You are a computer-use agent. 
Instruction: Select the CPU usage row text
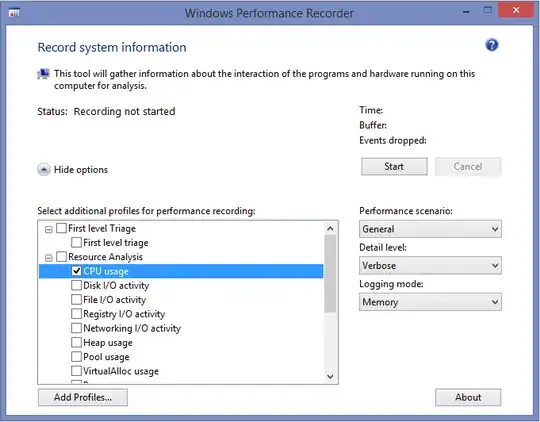pyautogui.click(x=106, y=271)
